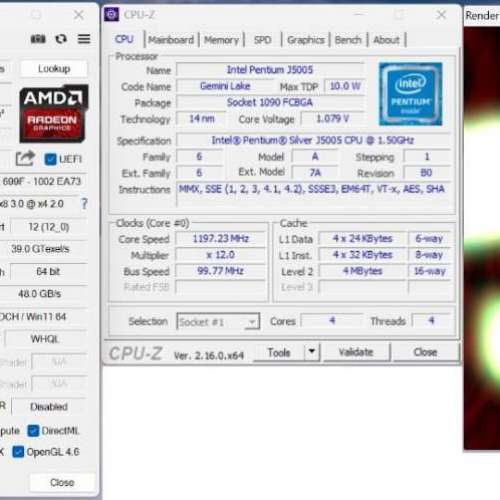Click the Specification field text

click(x=313, y=140)
